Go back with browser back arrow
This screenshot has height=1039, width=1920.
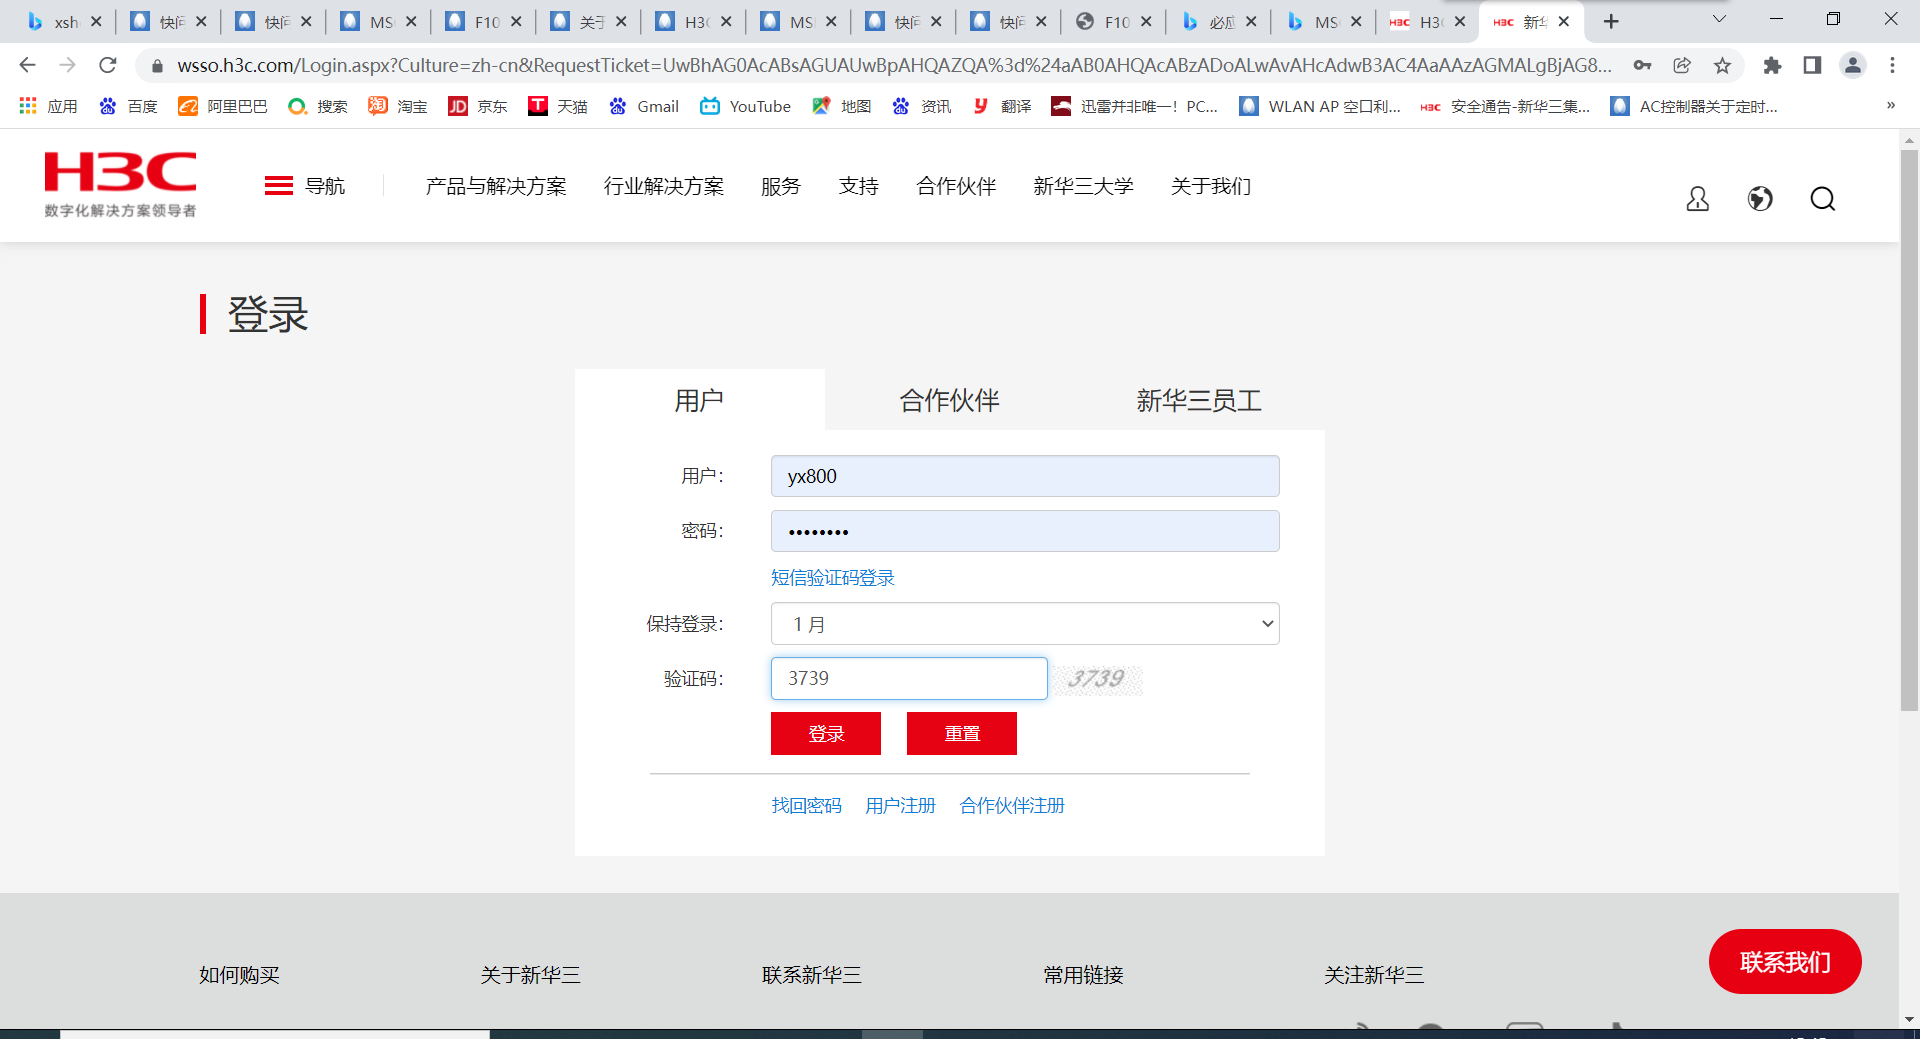pos(27,65)
